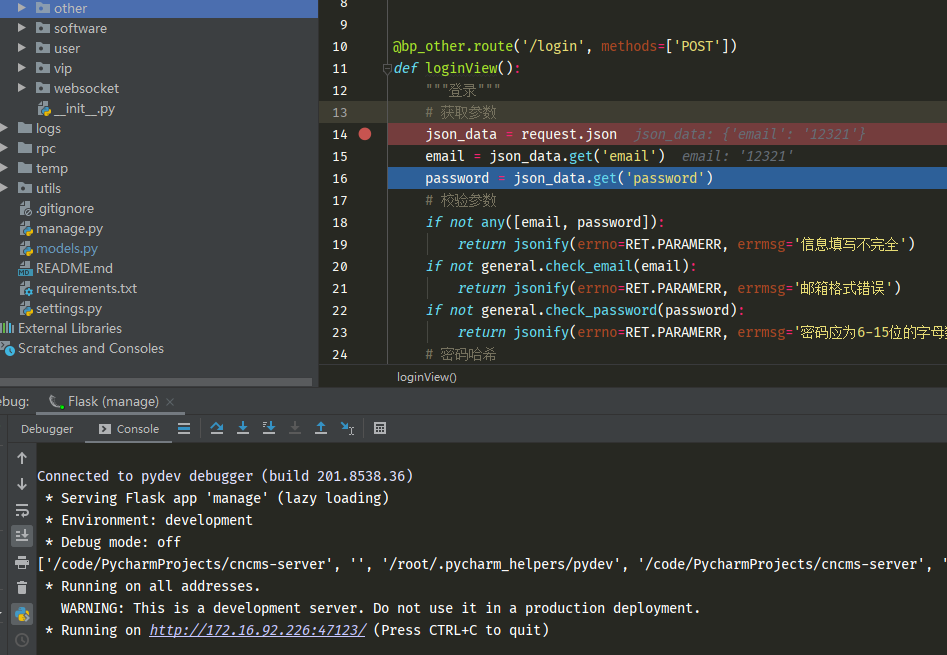Open http://172.16.92.226:47123/ link
This screenshot has width=947, height=655.
[257, 630]
